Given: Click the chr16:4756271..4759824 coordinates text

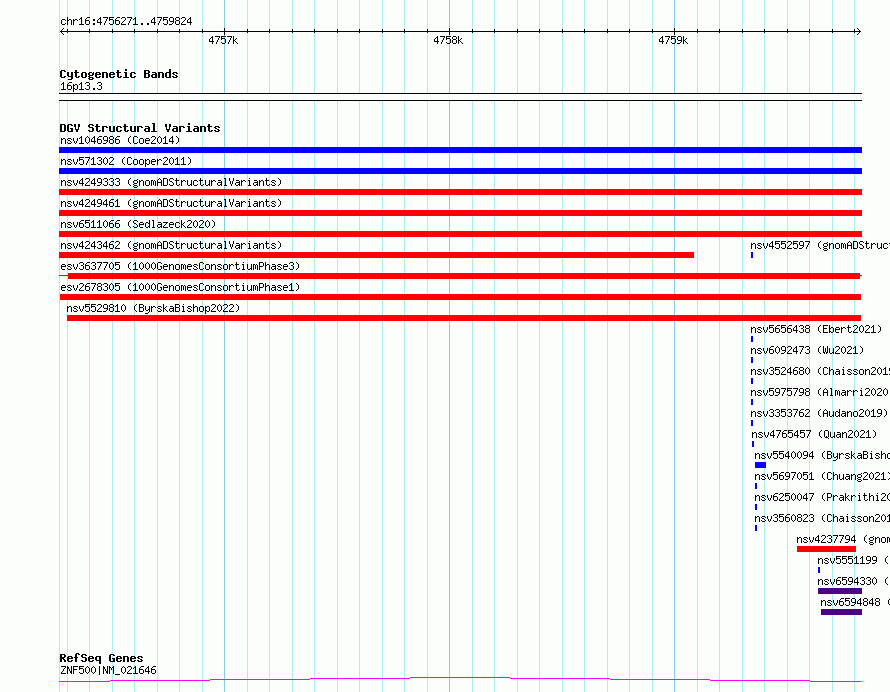Looking at the screenshot, I should click(126, 22).
